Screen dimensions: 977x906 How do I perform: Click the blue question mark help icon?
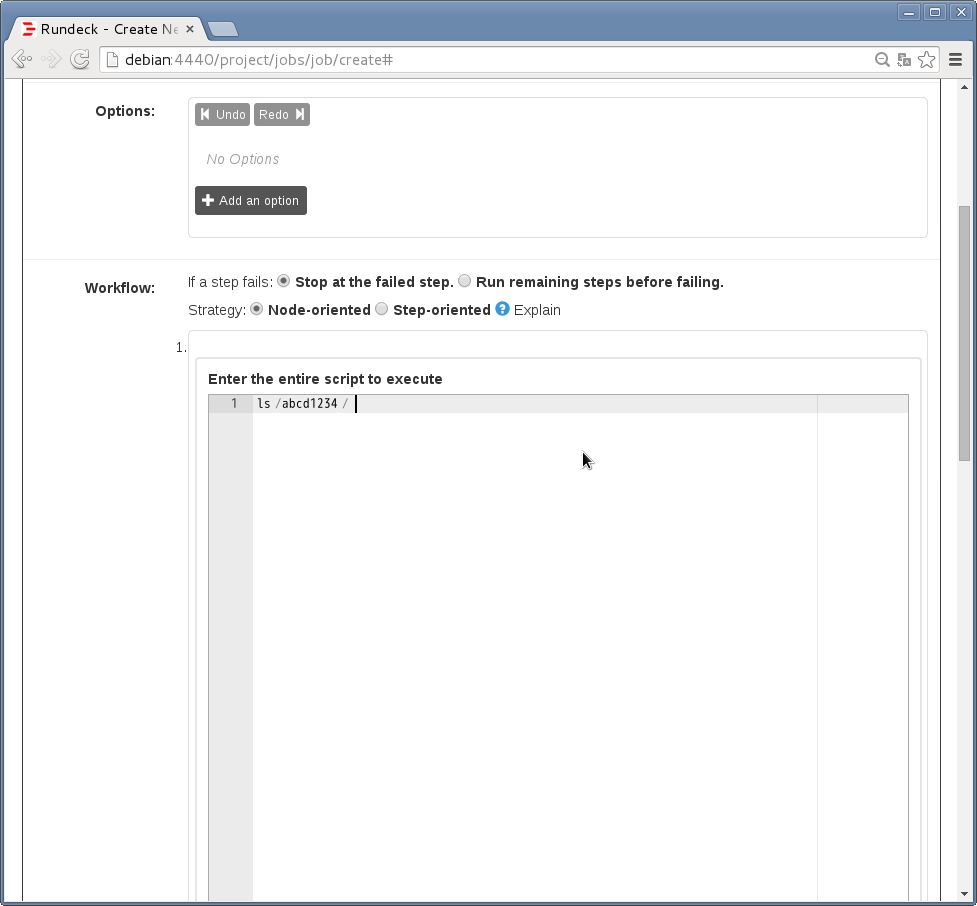point(502,309)
